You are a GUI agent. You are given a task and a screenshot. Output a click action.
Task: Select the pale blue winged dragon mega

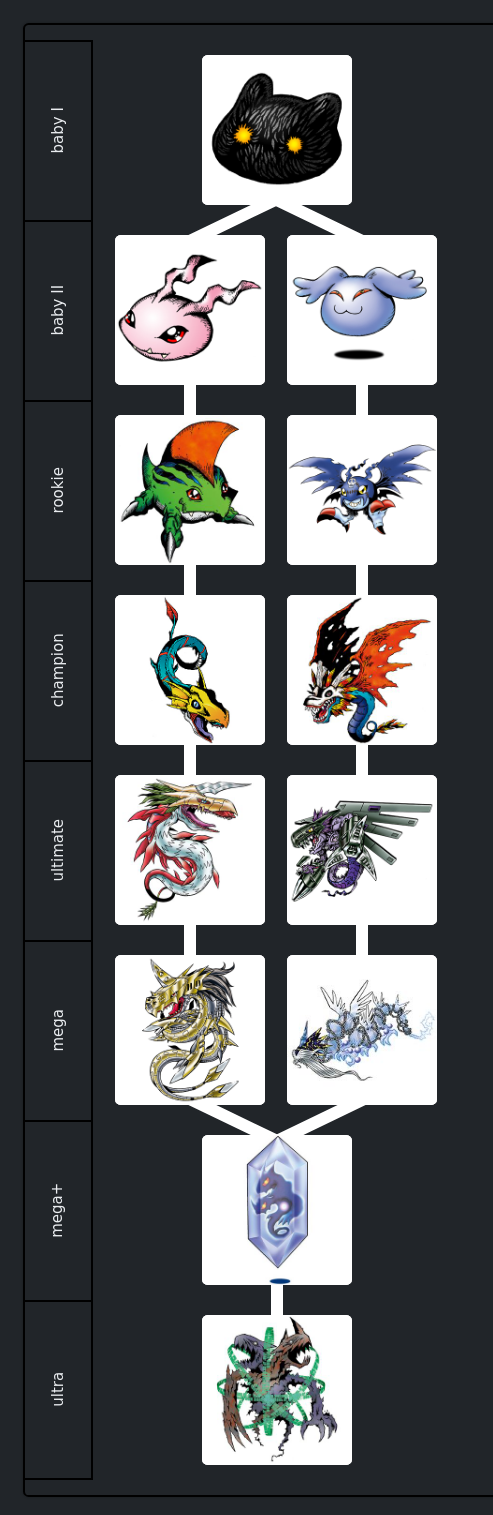(362, 1030)
